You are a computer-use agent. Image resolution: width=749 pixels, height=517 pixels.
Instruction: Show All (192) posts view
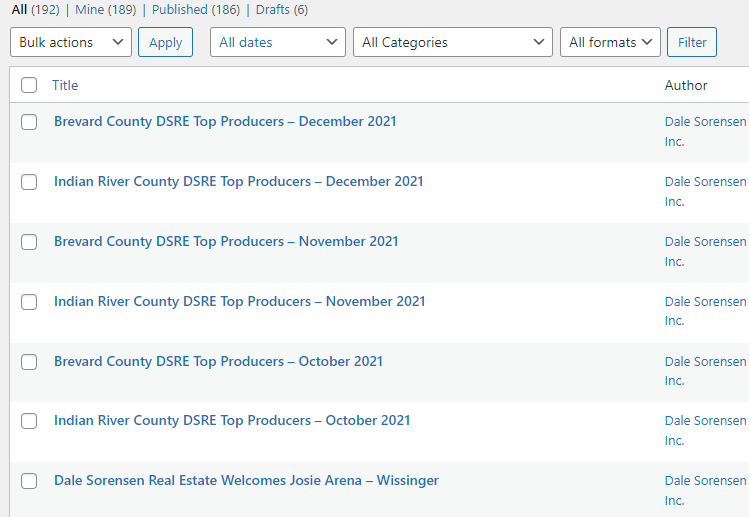coord(35,10)
